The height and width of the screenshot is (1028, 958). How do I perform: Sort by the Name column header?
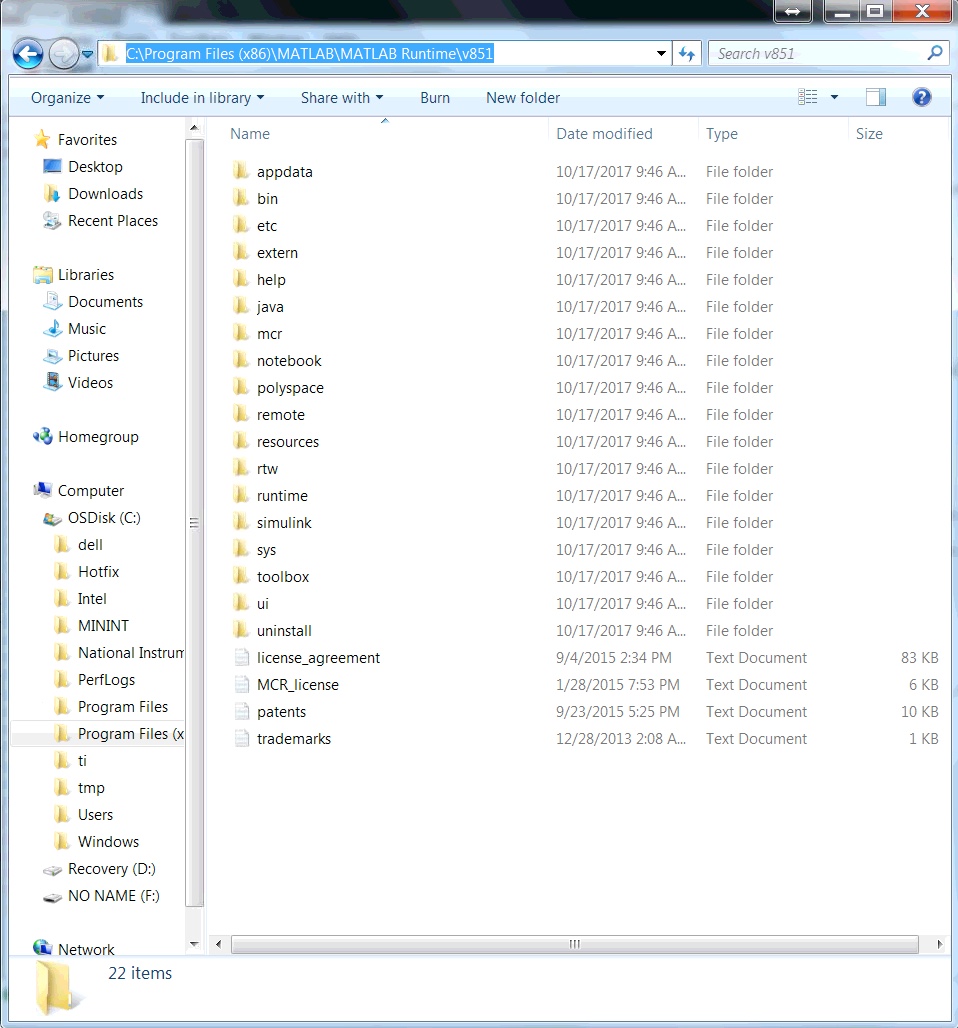point(250,134)
